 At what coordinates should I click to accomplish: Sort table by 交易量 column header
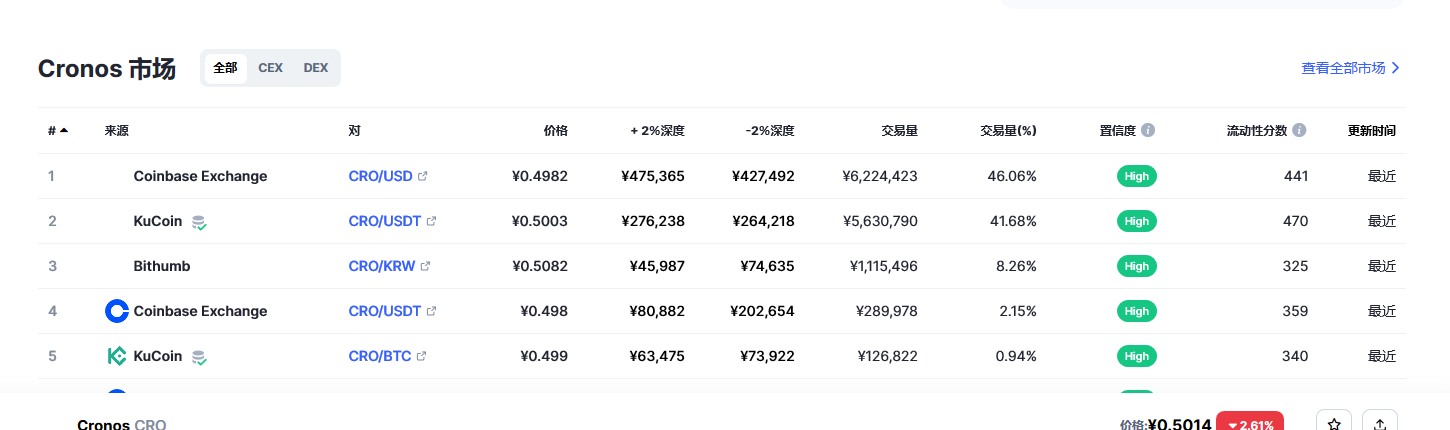point(899,130)
